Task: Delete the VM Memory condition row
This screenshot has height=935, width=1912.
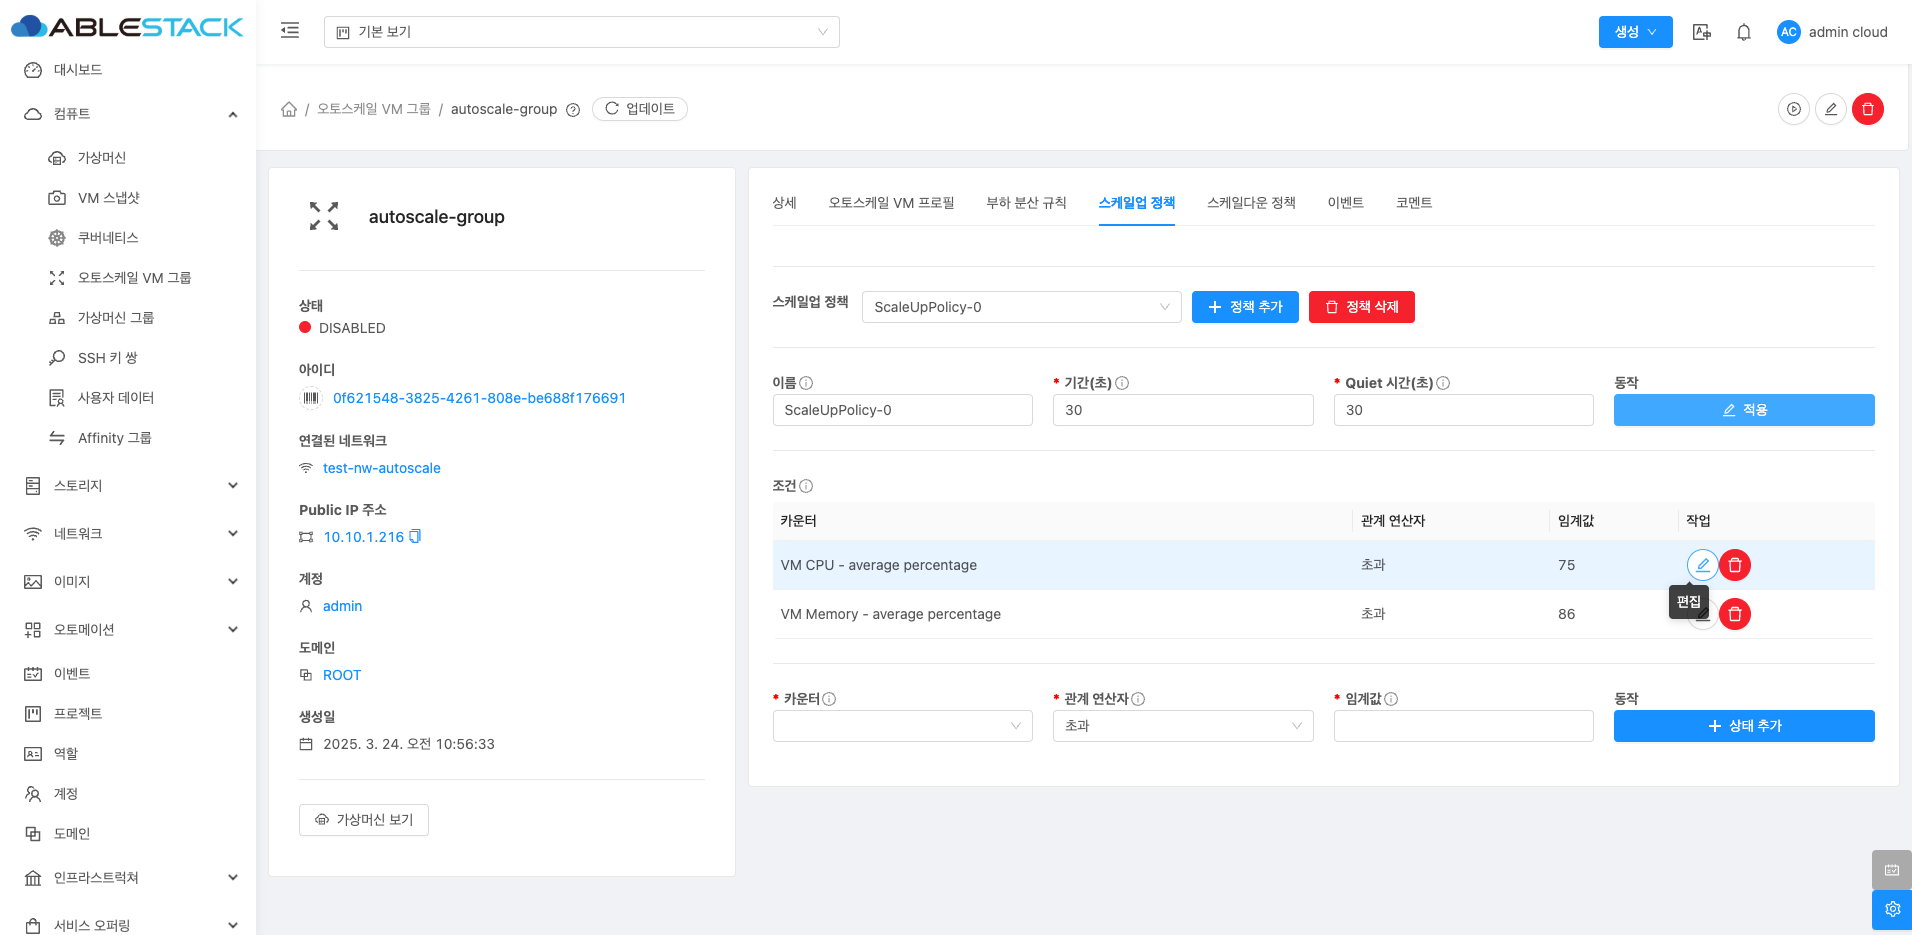Action: point(1735,614)
